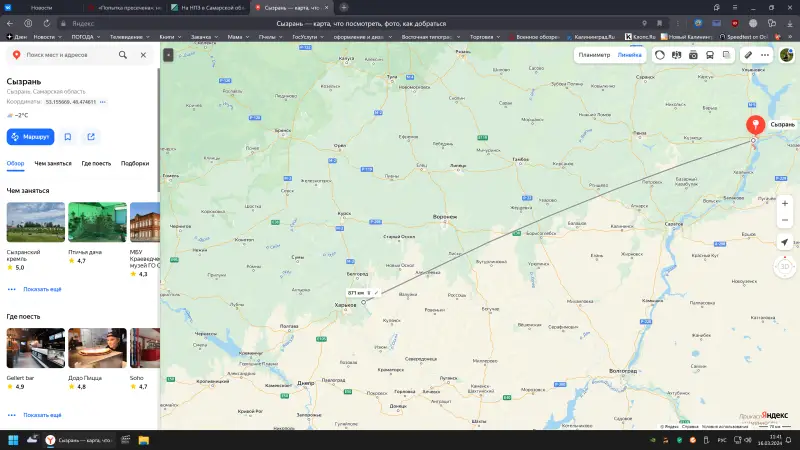Click the traffic layer icon
The height and width of the screenshot is (450, 800).
pyautogui.click(x=660, y=55)
